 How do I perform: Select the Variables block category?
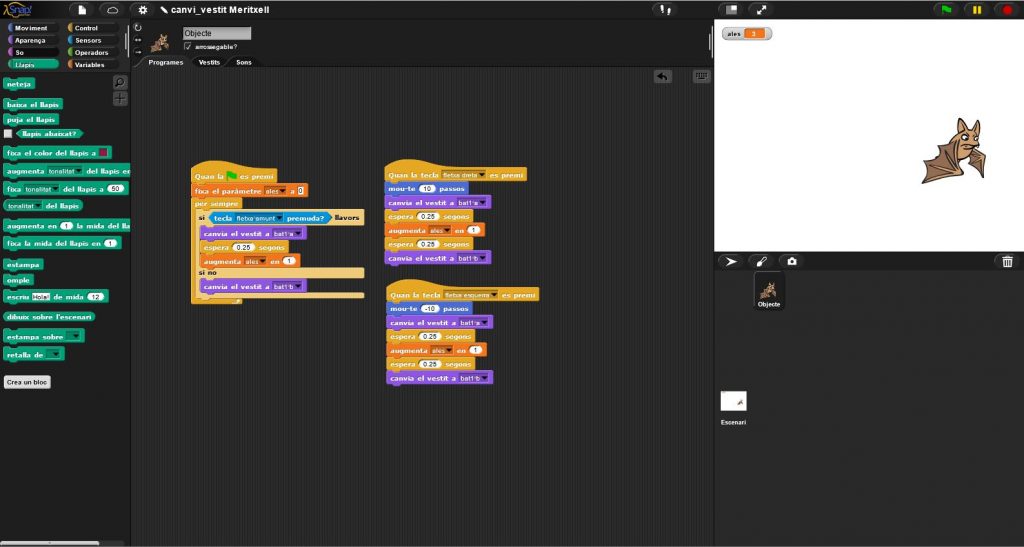93,64
